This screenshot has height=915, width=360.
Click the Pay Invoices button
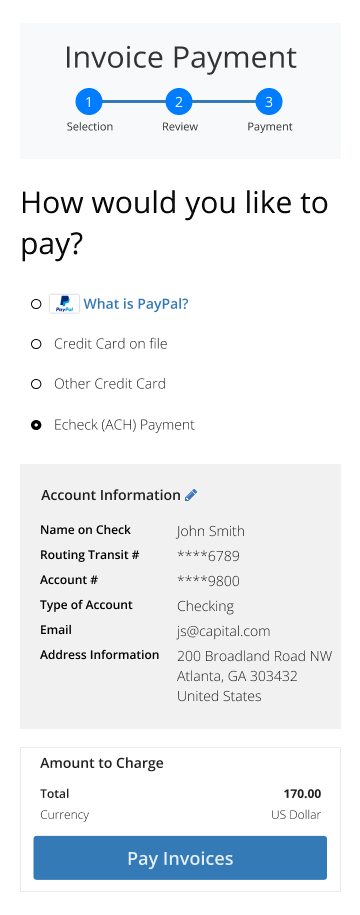tap(180, 858)
